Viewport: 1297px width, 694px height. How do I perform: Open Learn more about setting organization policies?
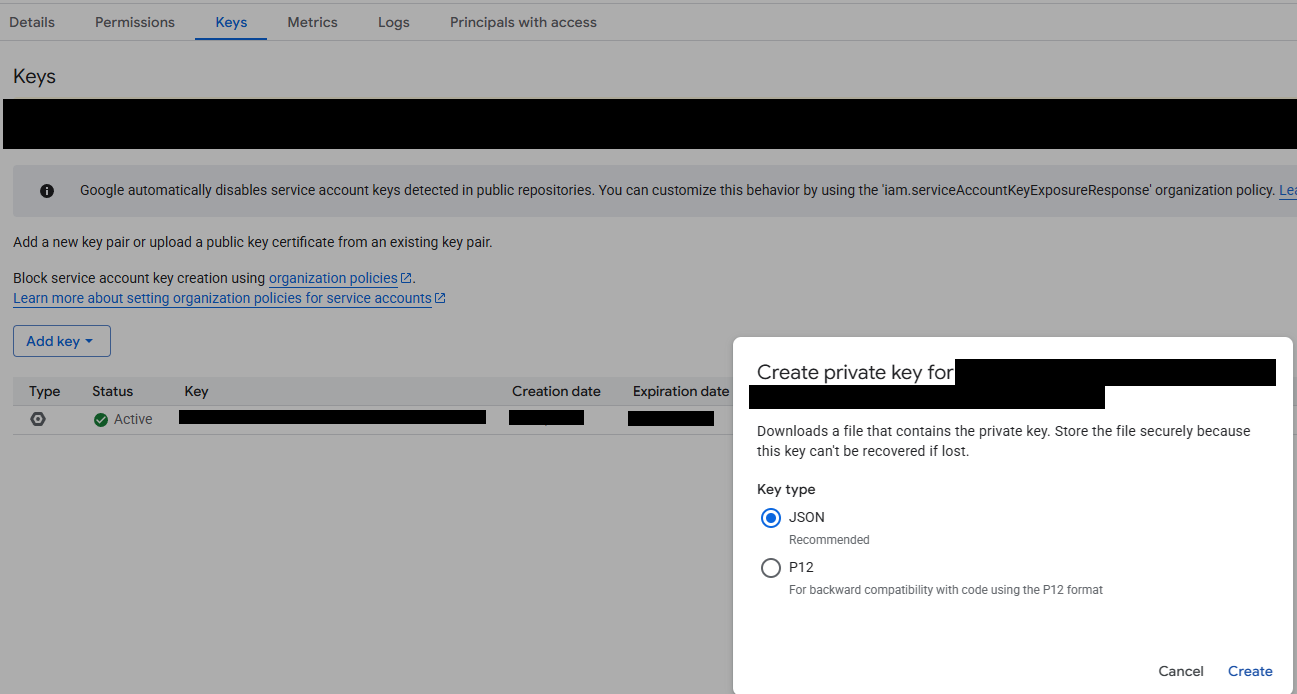(222, 298)
